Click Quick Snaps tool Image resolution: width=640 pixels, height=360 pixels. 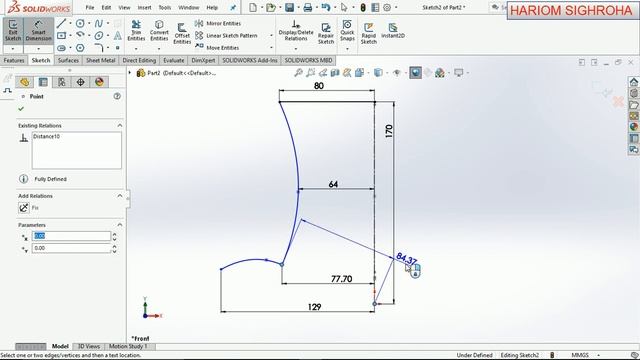(x=347, y=31)
